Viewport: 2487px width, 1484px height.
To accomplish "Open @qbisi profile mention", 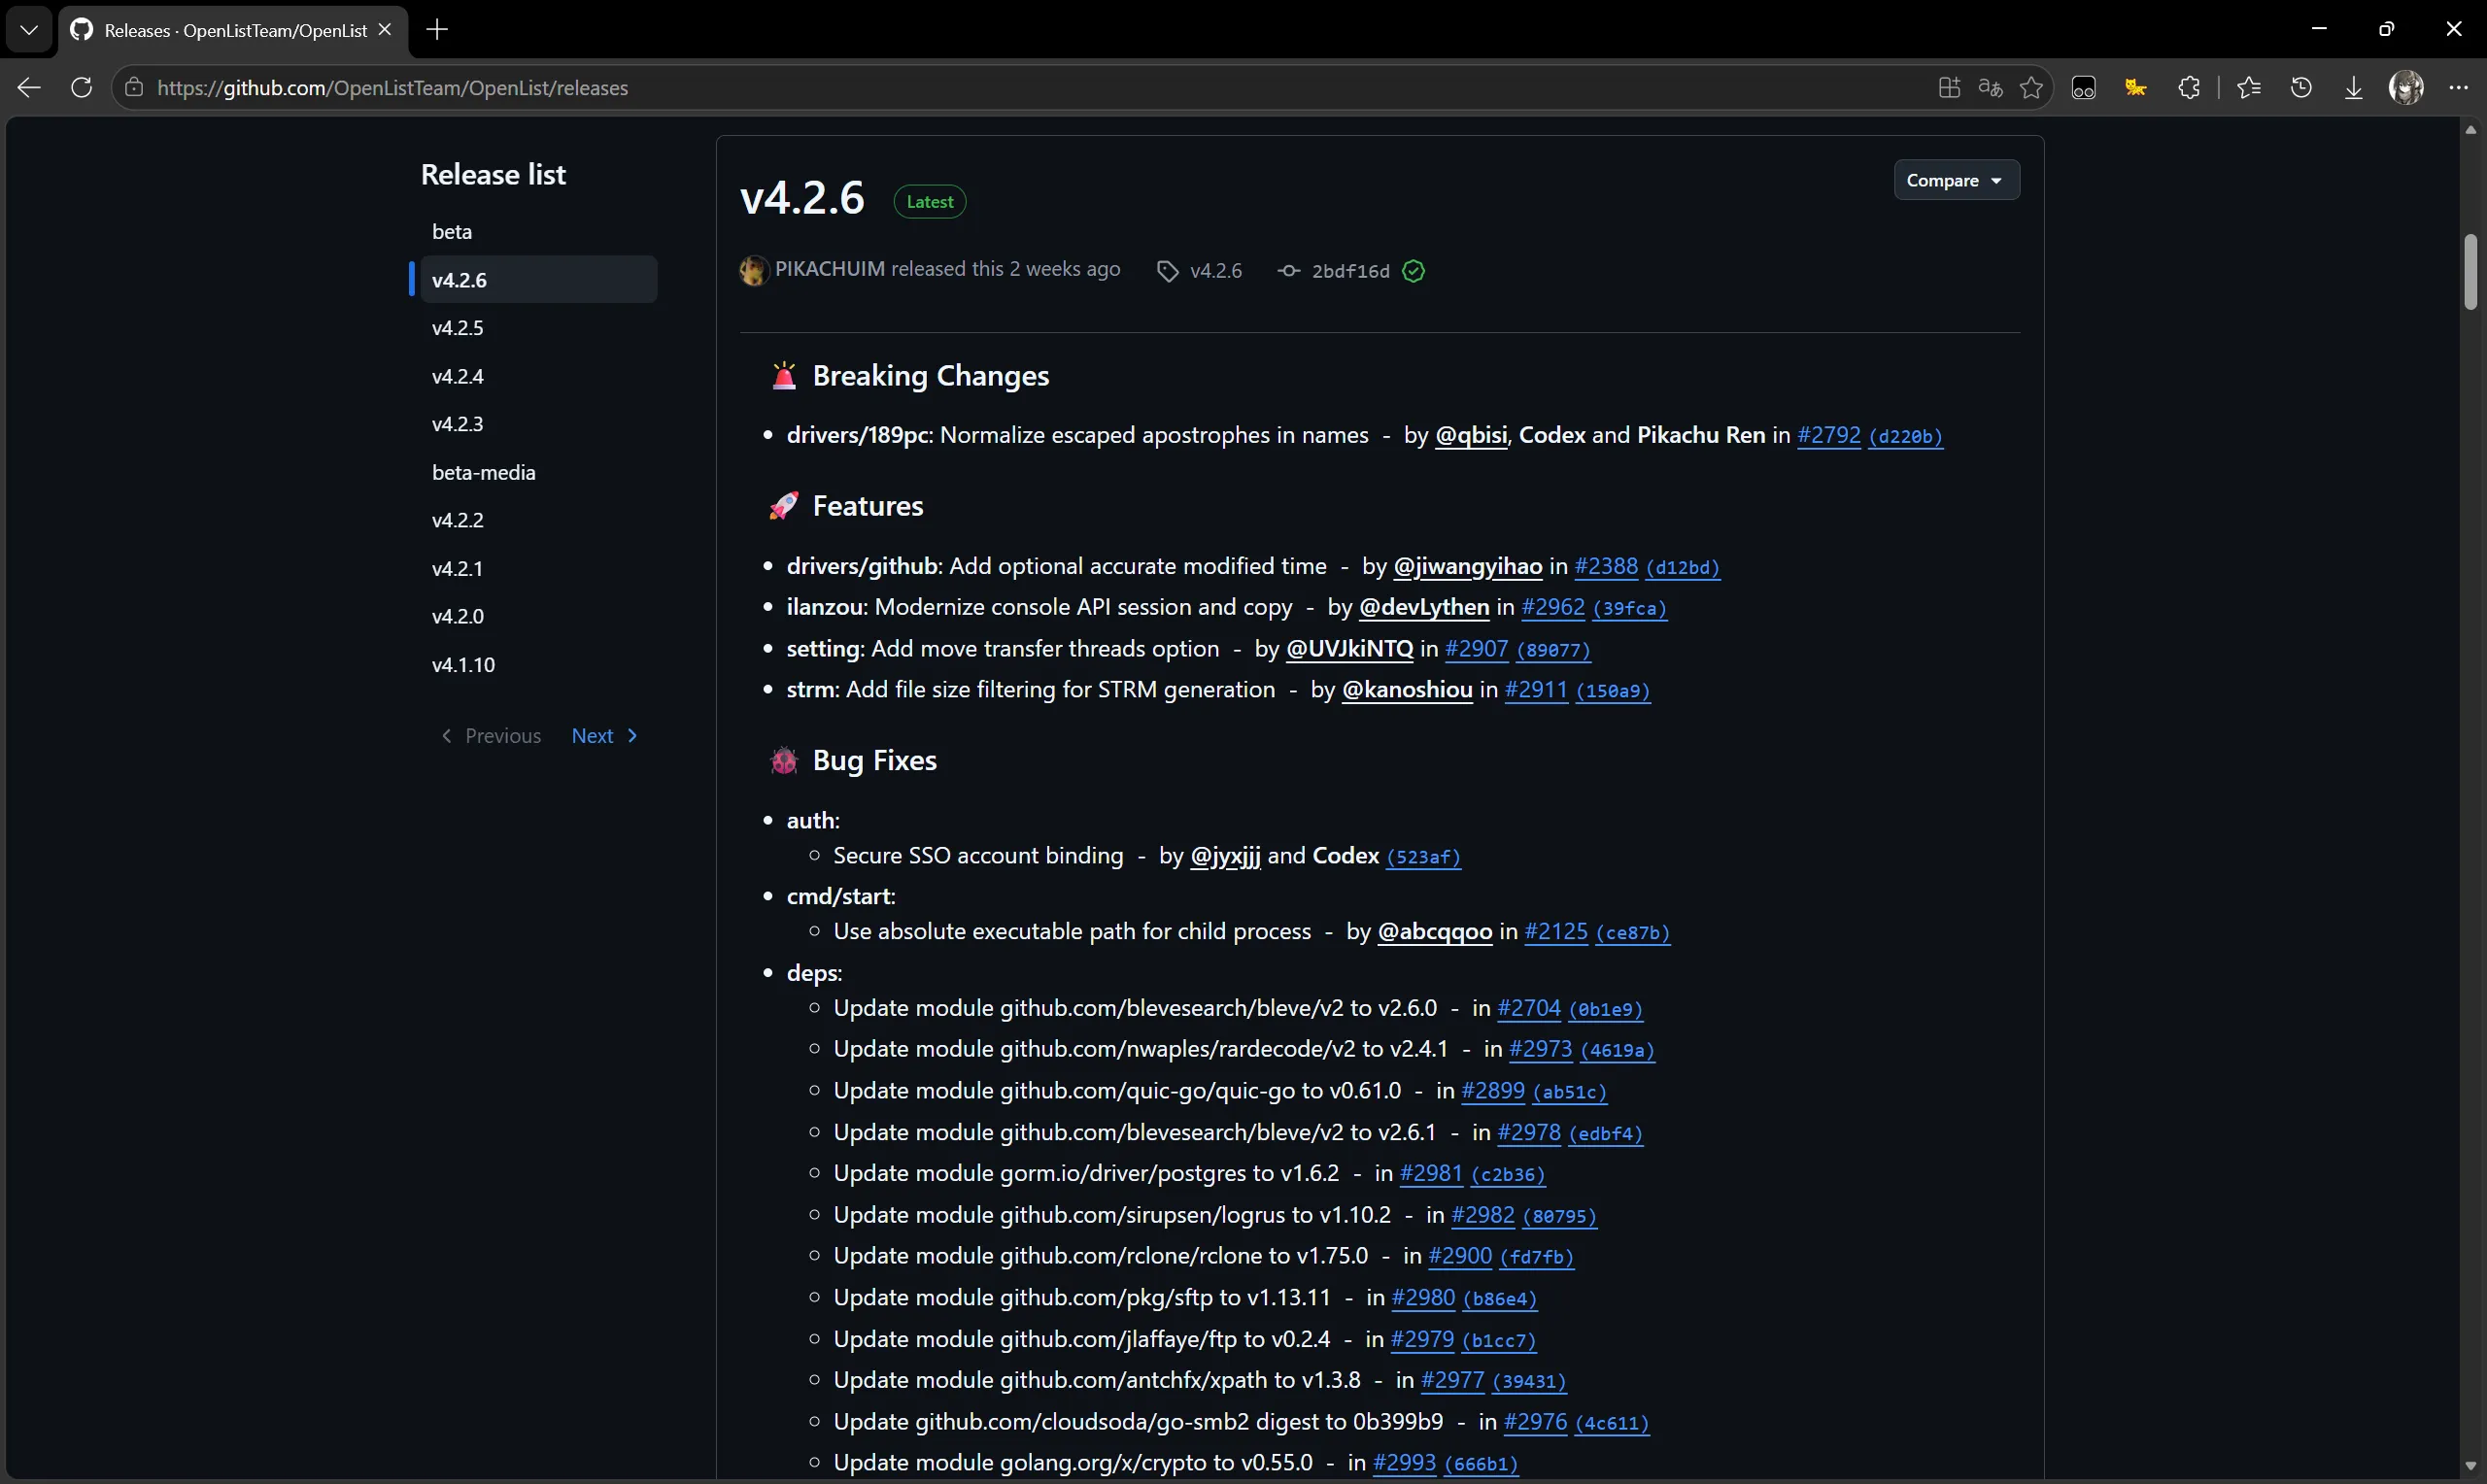I will point(1471,435).
